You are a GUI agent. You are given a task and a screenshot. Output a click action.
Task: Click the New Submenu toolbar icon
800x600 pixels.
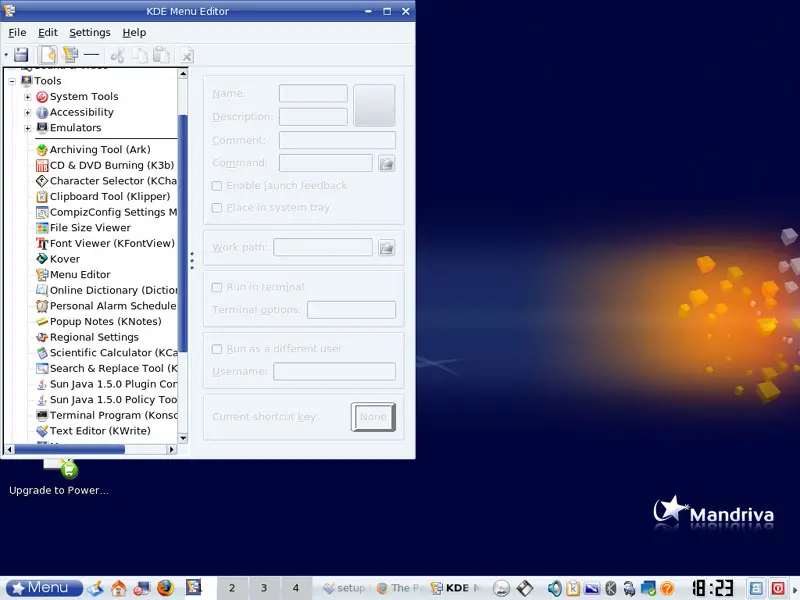point(70,55)
